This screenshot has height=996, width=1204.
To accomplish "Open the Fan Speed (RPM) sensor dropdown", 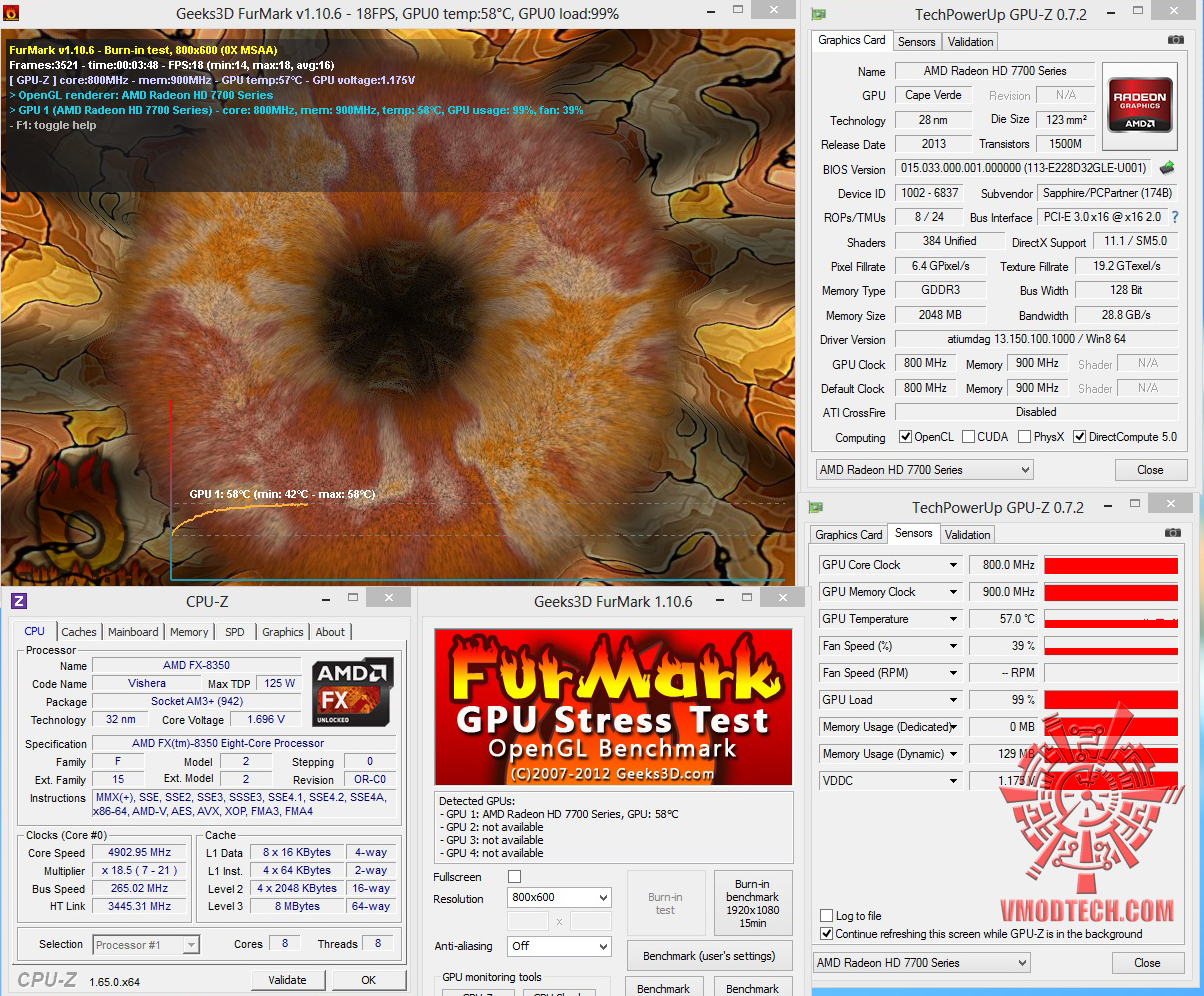I will click(953, 673).
